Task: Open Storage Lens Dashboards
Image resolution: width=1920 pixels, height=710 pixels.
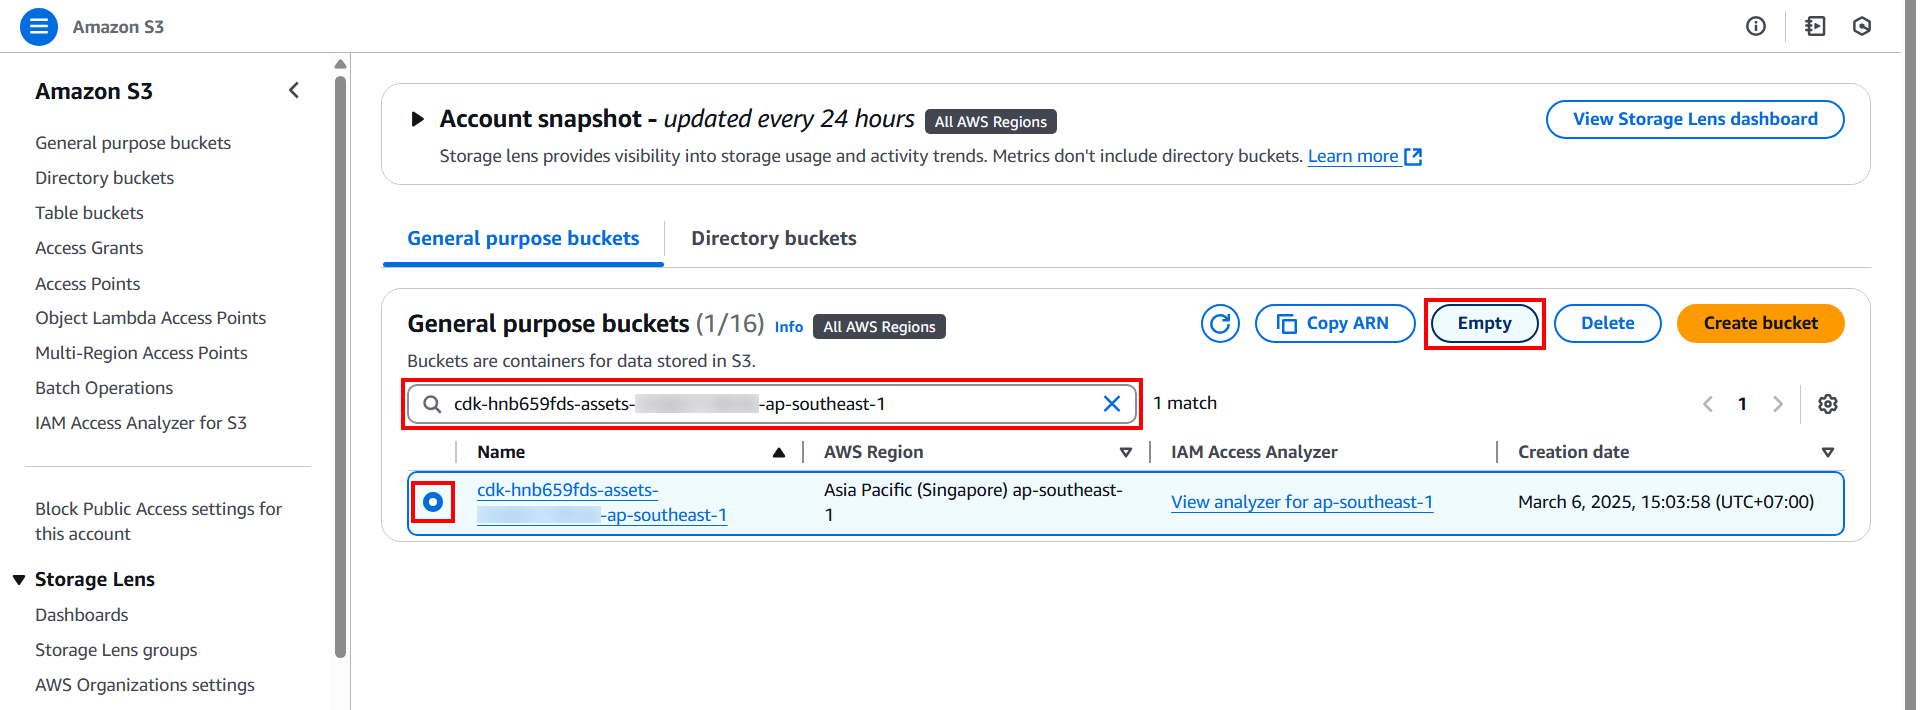Action: (82, 615)
